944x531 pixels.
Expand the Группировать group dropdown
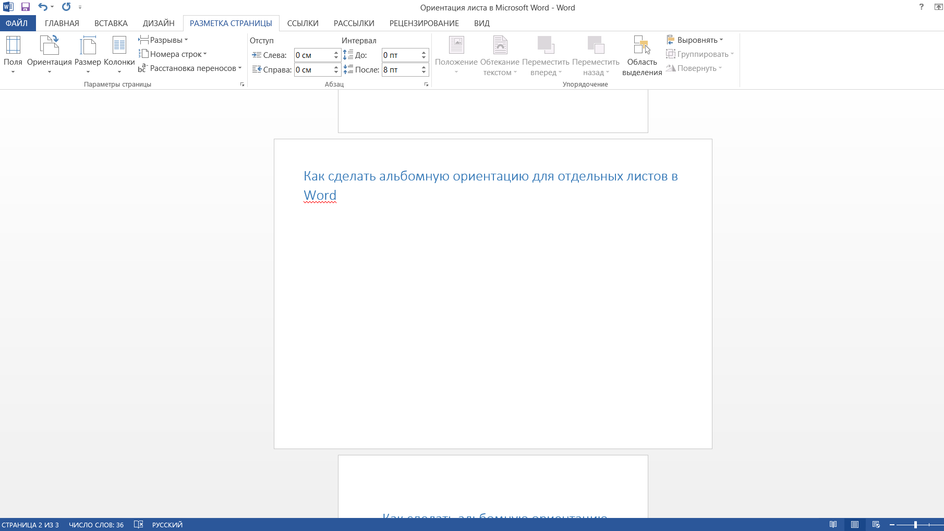click(x=700, y=54)
